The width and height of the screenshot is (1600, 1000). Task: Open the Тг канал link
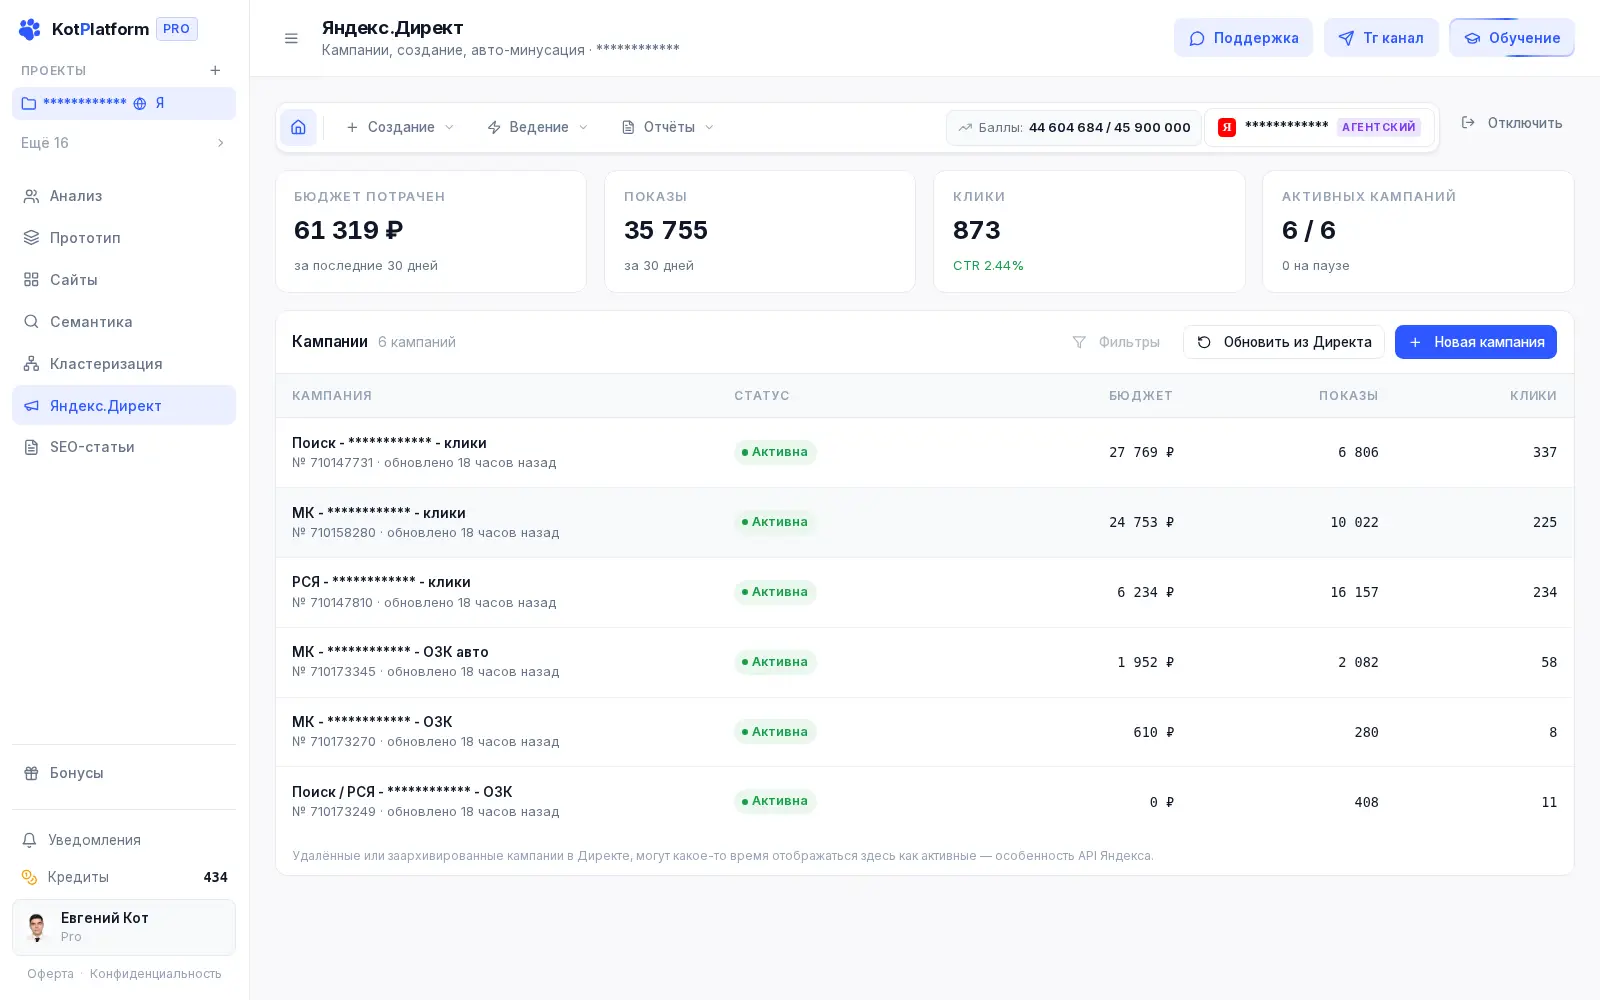(x=1381, y=38)
